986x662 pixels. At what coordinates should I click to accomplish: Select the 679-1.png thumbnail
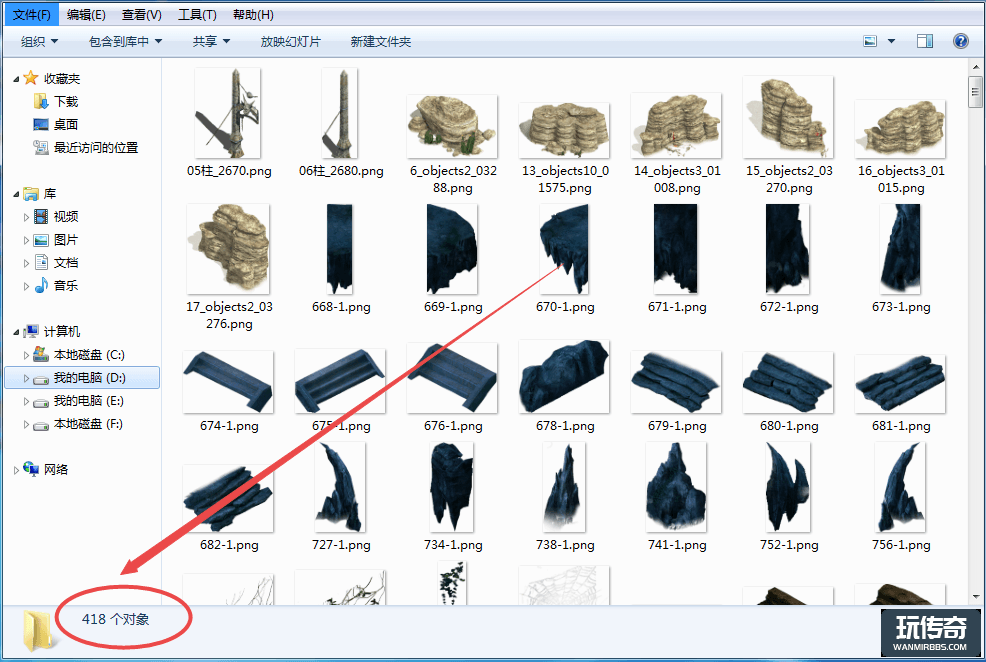(677, 382)
